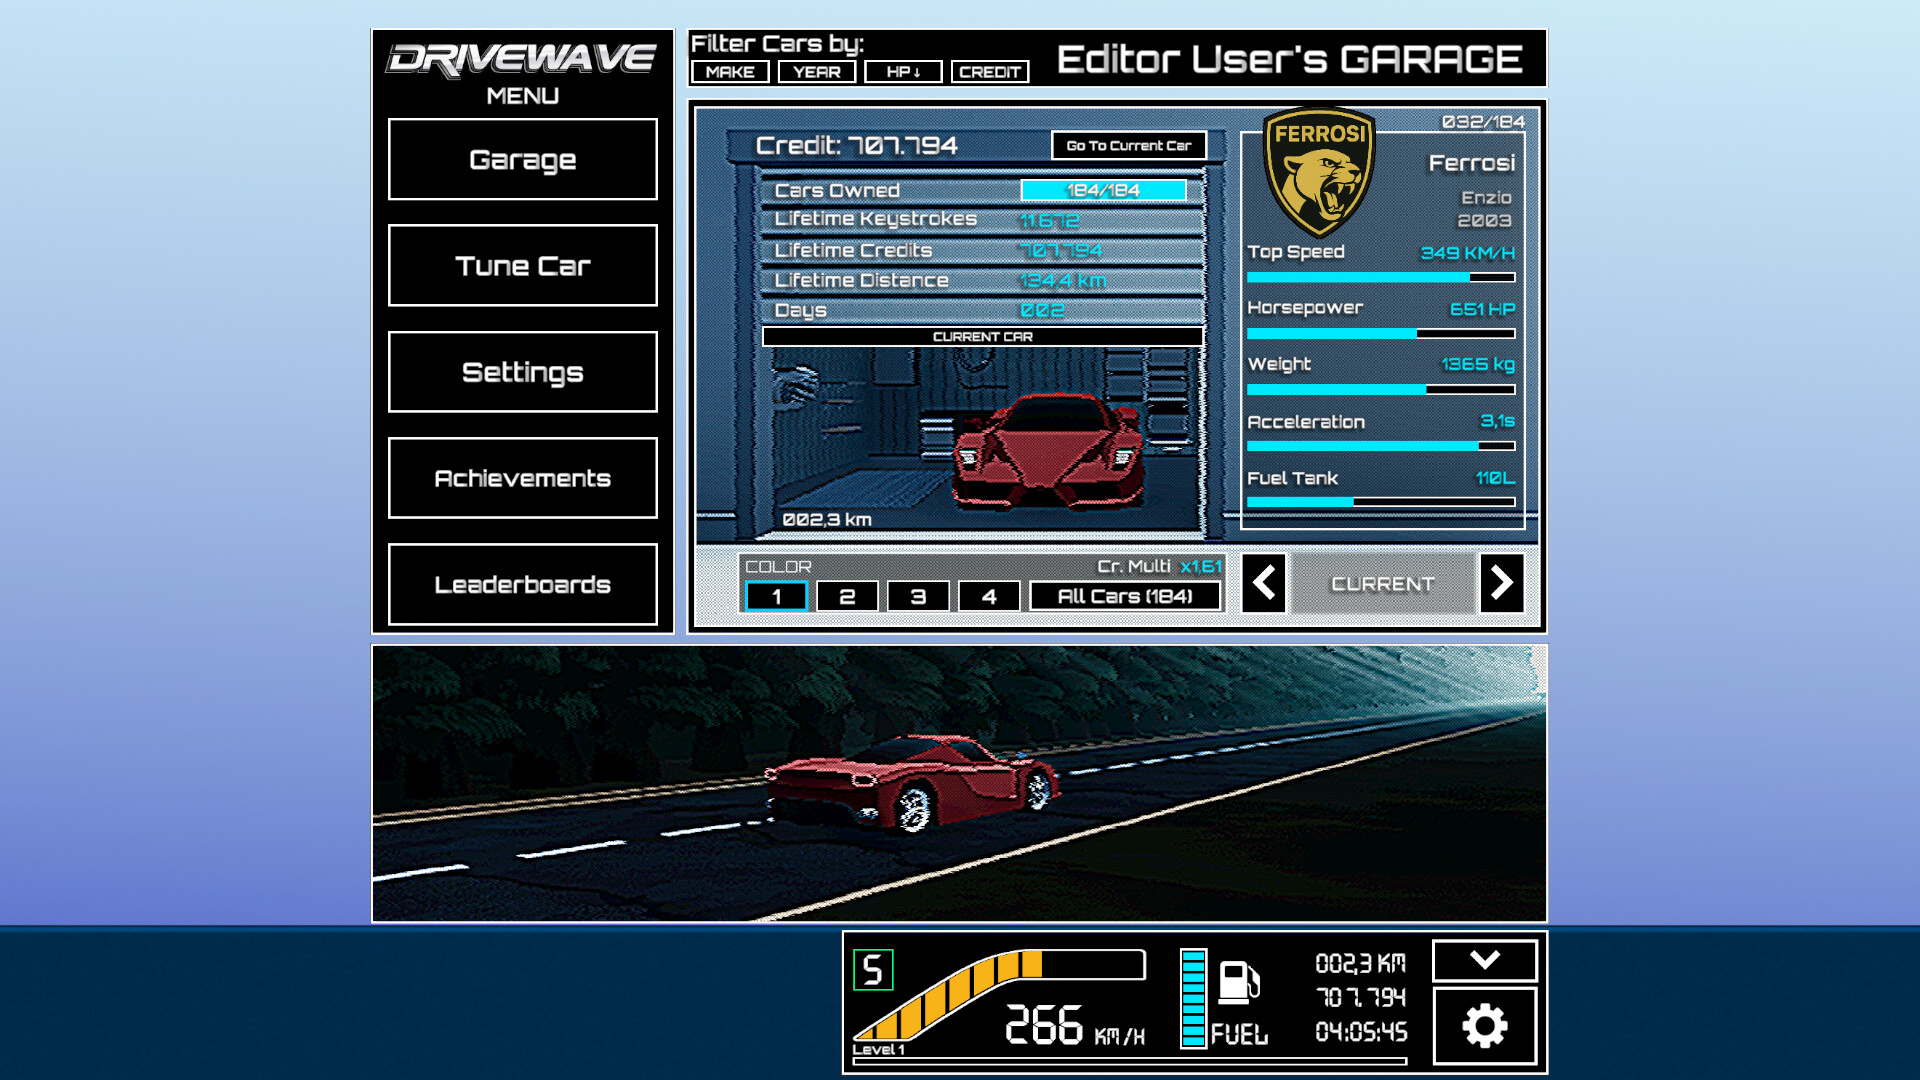The width and height of the screenshot is (1920, 1080).
Task: Open the Garage menu entry
Action: pos(522,160)
